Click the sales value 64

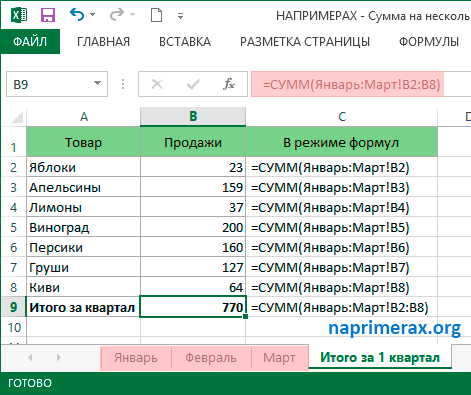click(193, 287)
